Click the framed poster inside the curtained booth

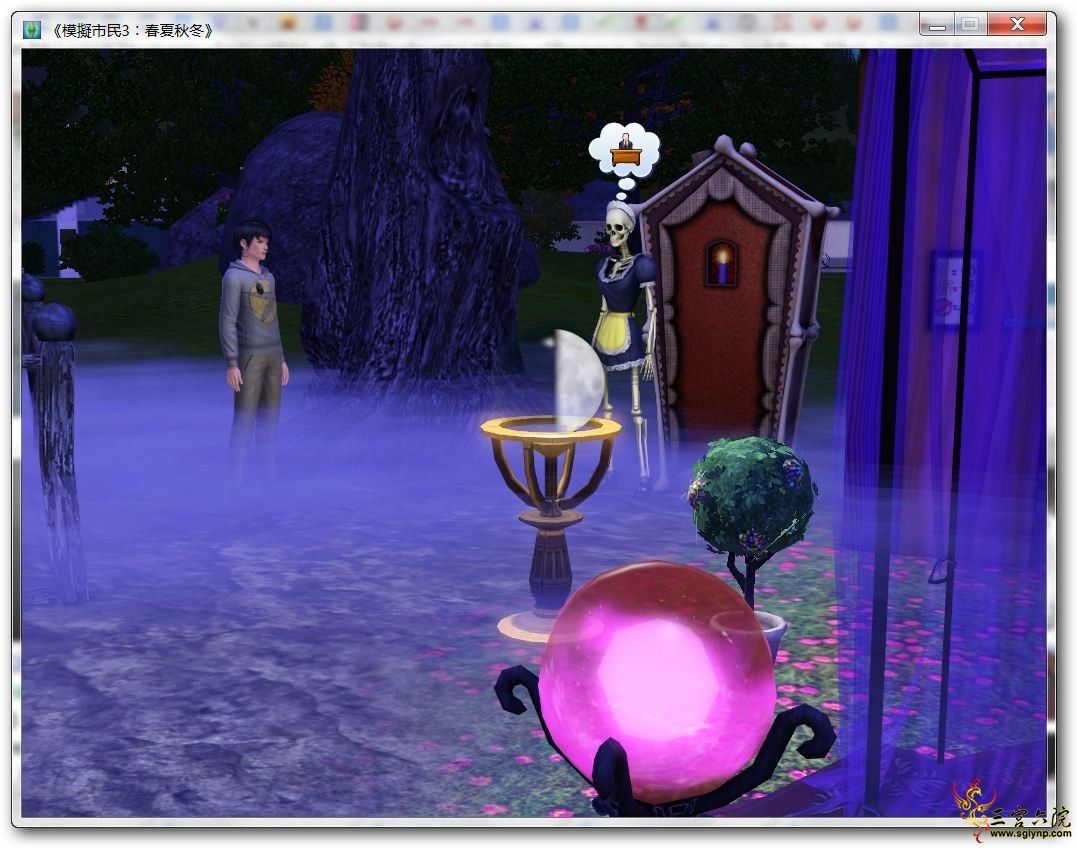tap(955, 289)
